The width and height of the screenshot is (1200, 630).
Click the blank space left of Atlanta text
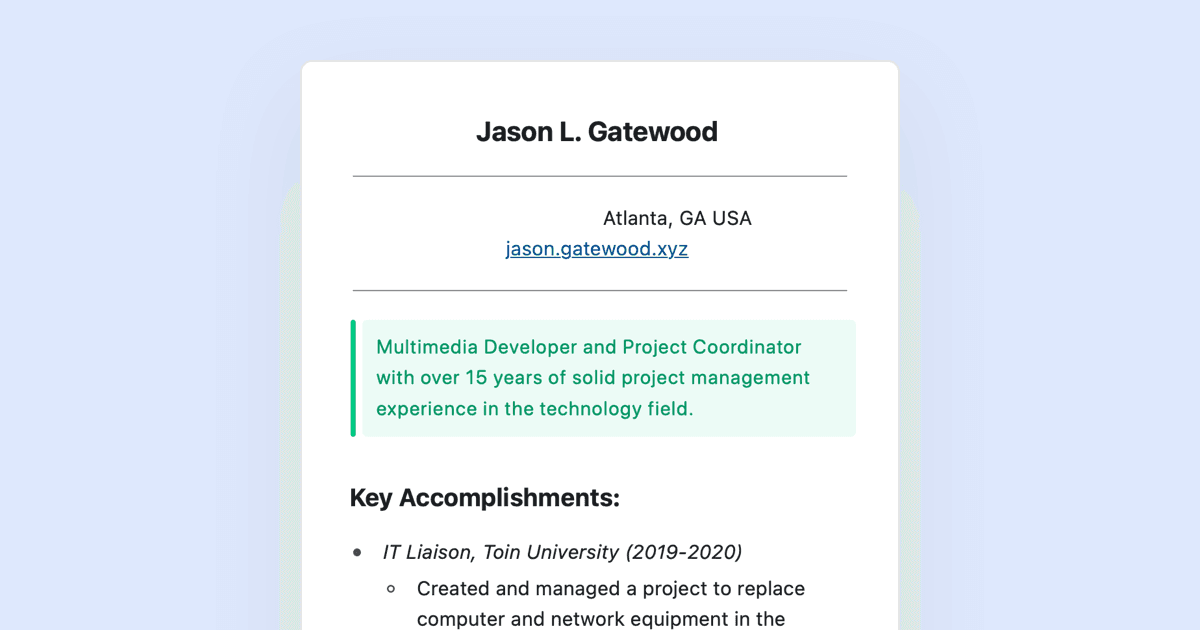476,218
